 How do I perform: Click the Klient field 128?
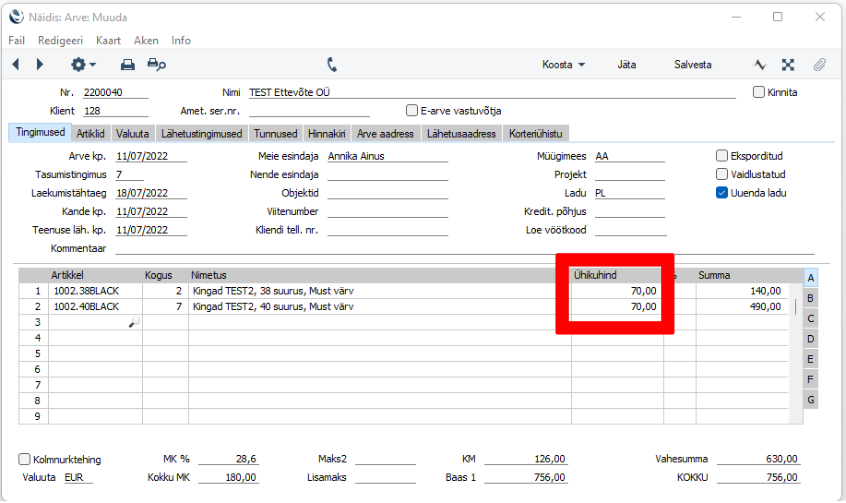coord(115,111)
